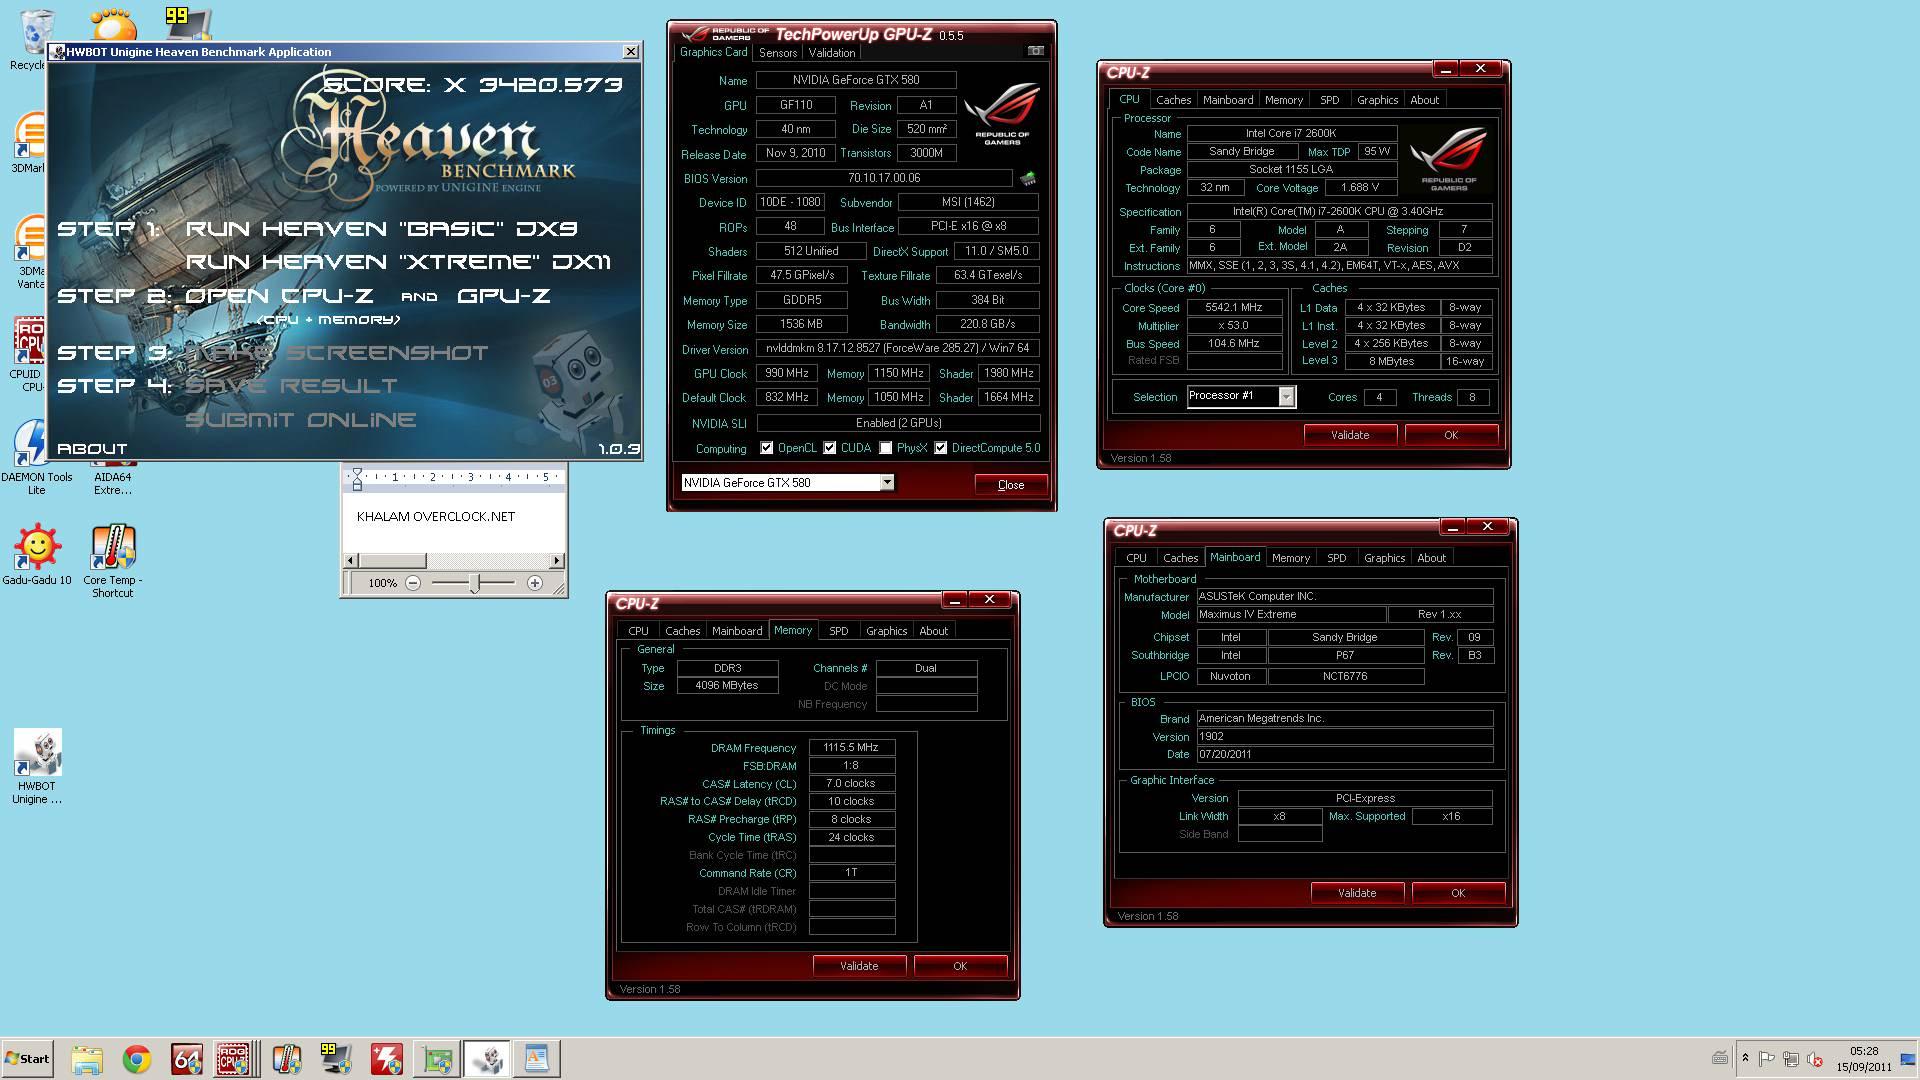The width and height of the screenshot is (1920, 1080).
Task: Close the HWBOT Unigine Heaven window
Action: 631,52
